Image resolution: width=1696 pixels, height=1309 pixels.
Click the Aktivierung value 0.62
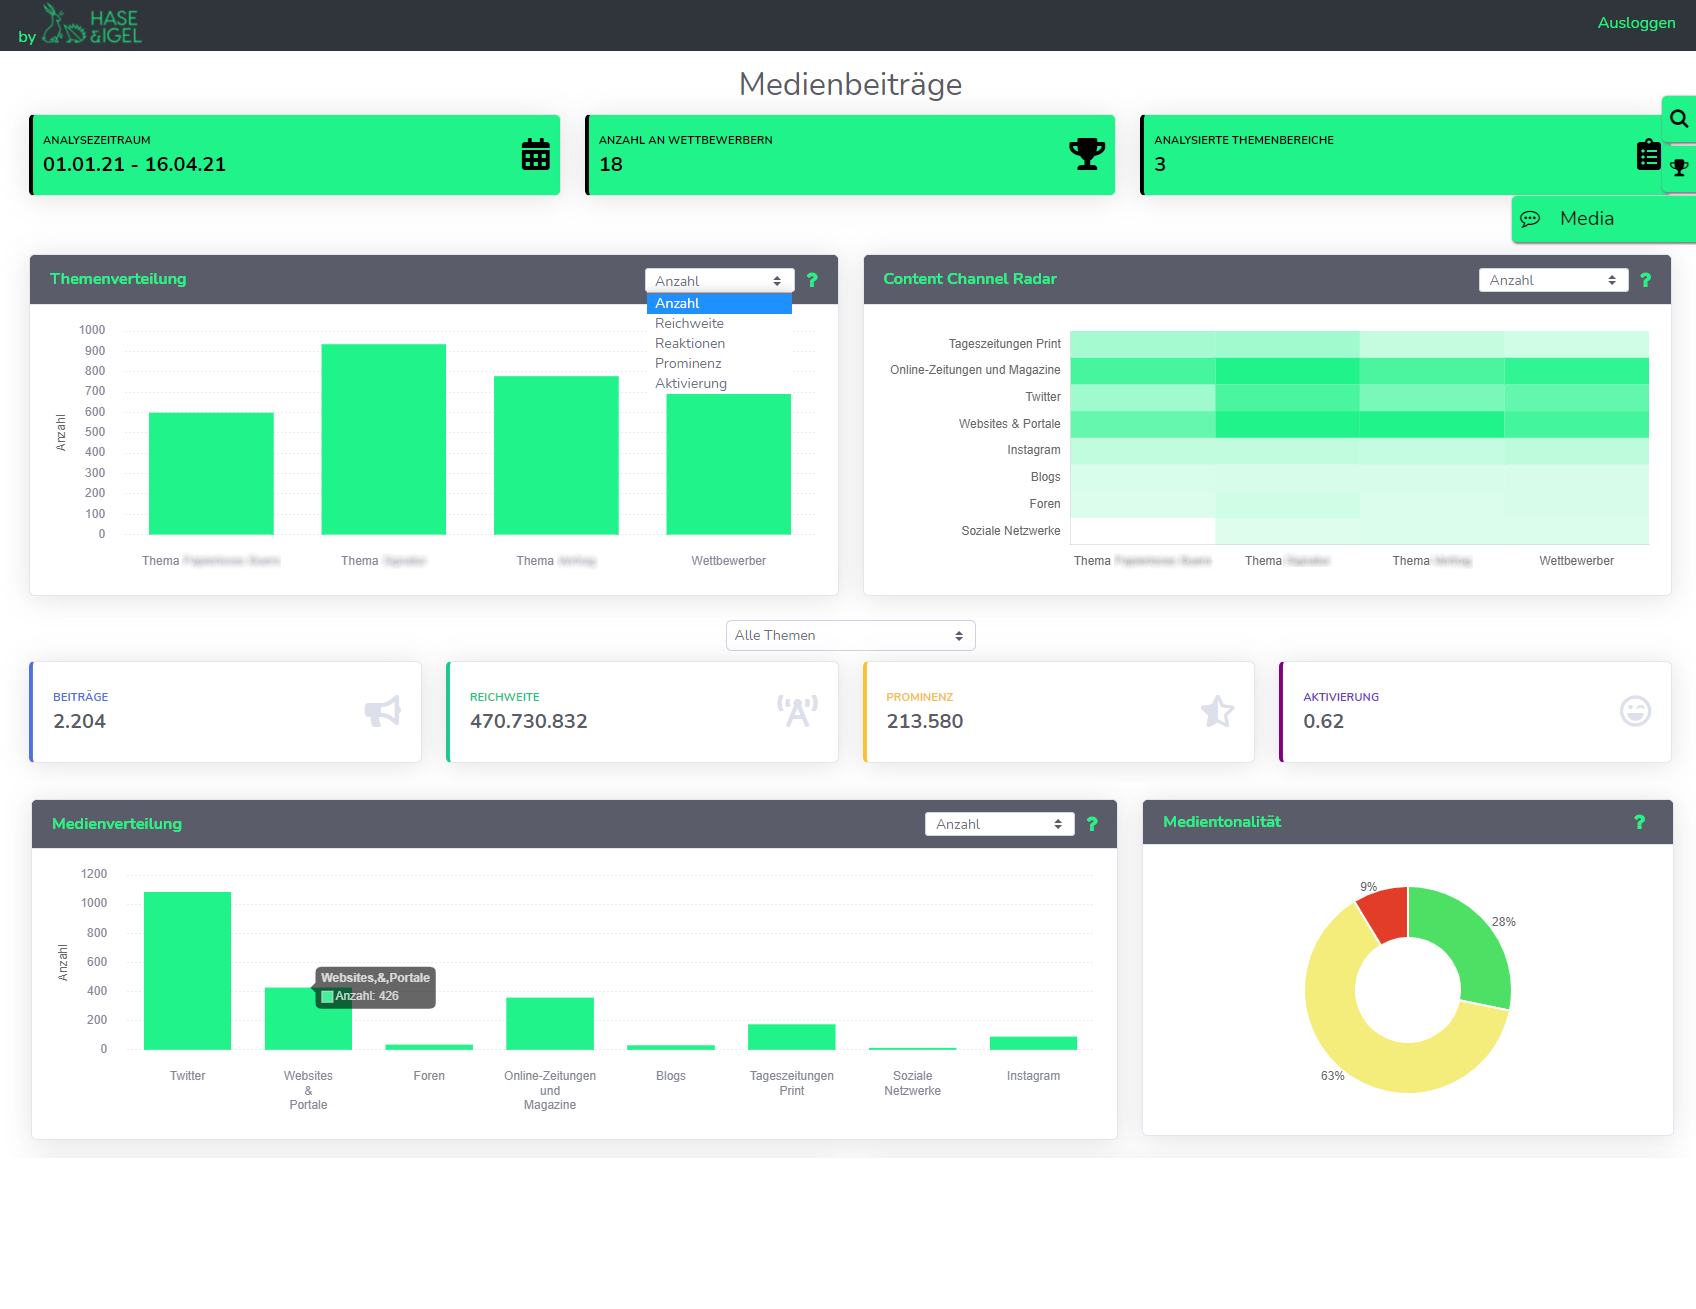click(x=1323, y=721)
